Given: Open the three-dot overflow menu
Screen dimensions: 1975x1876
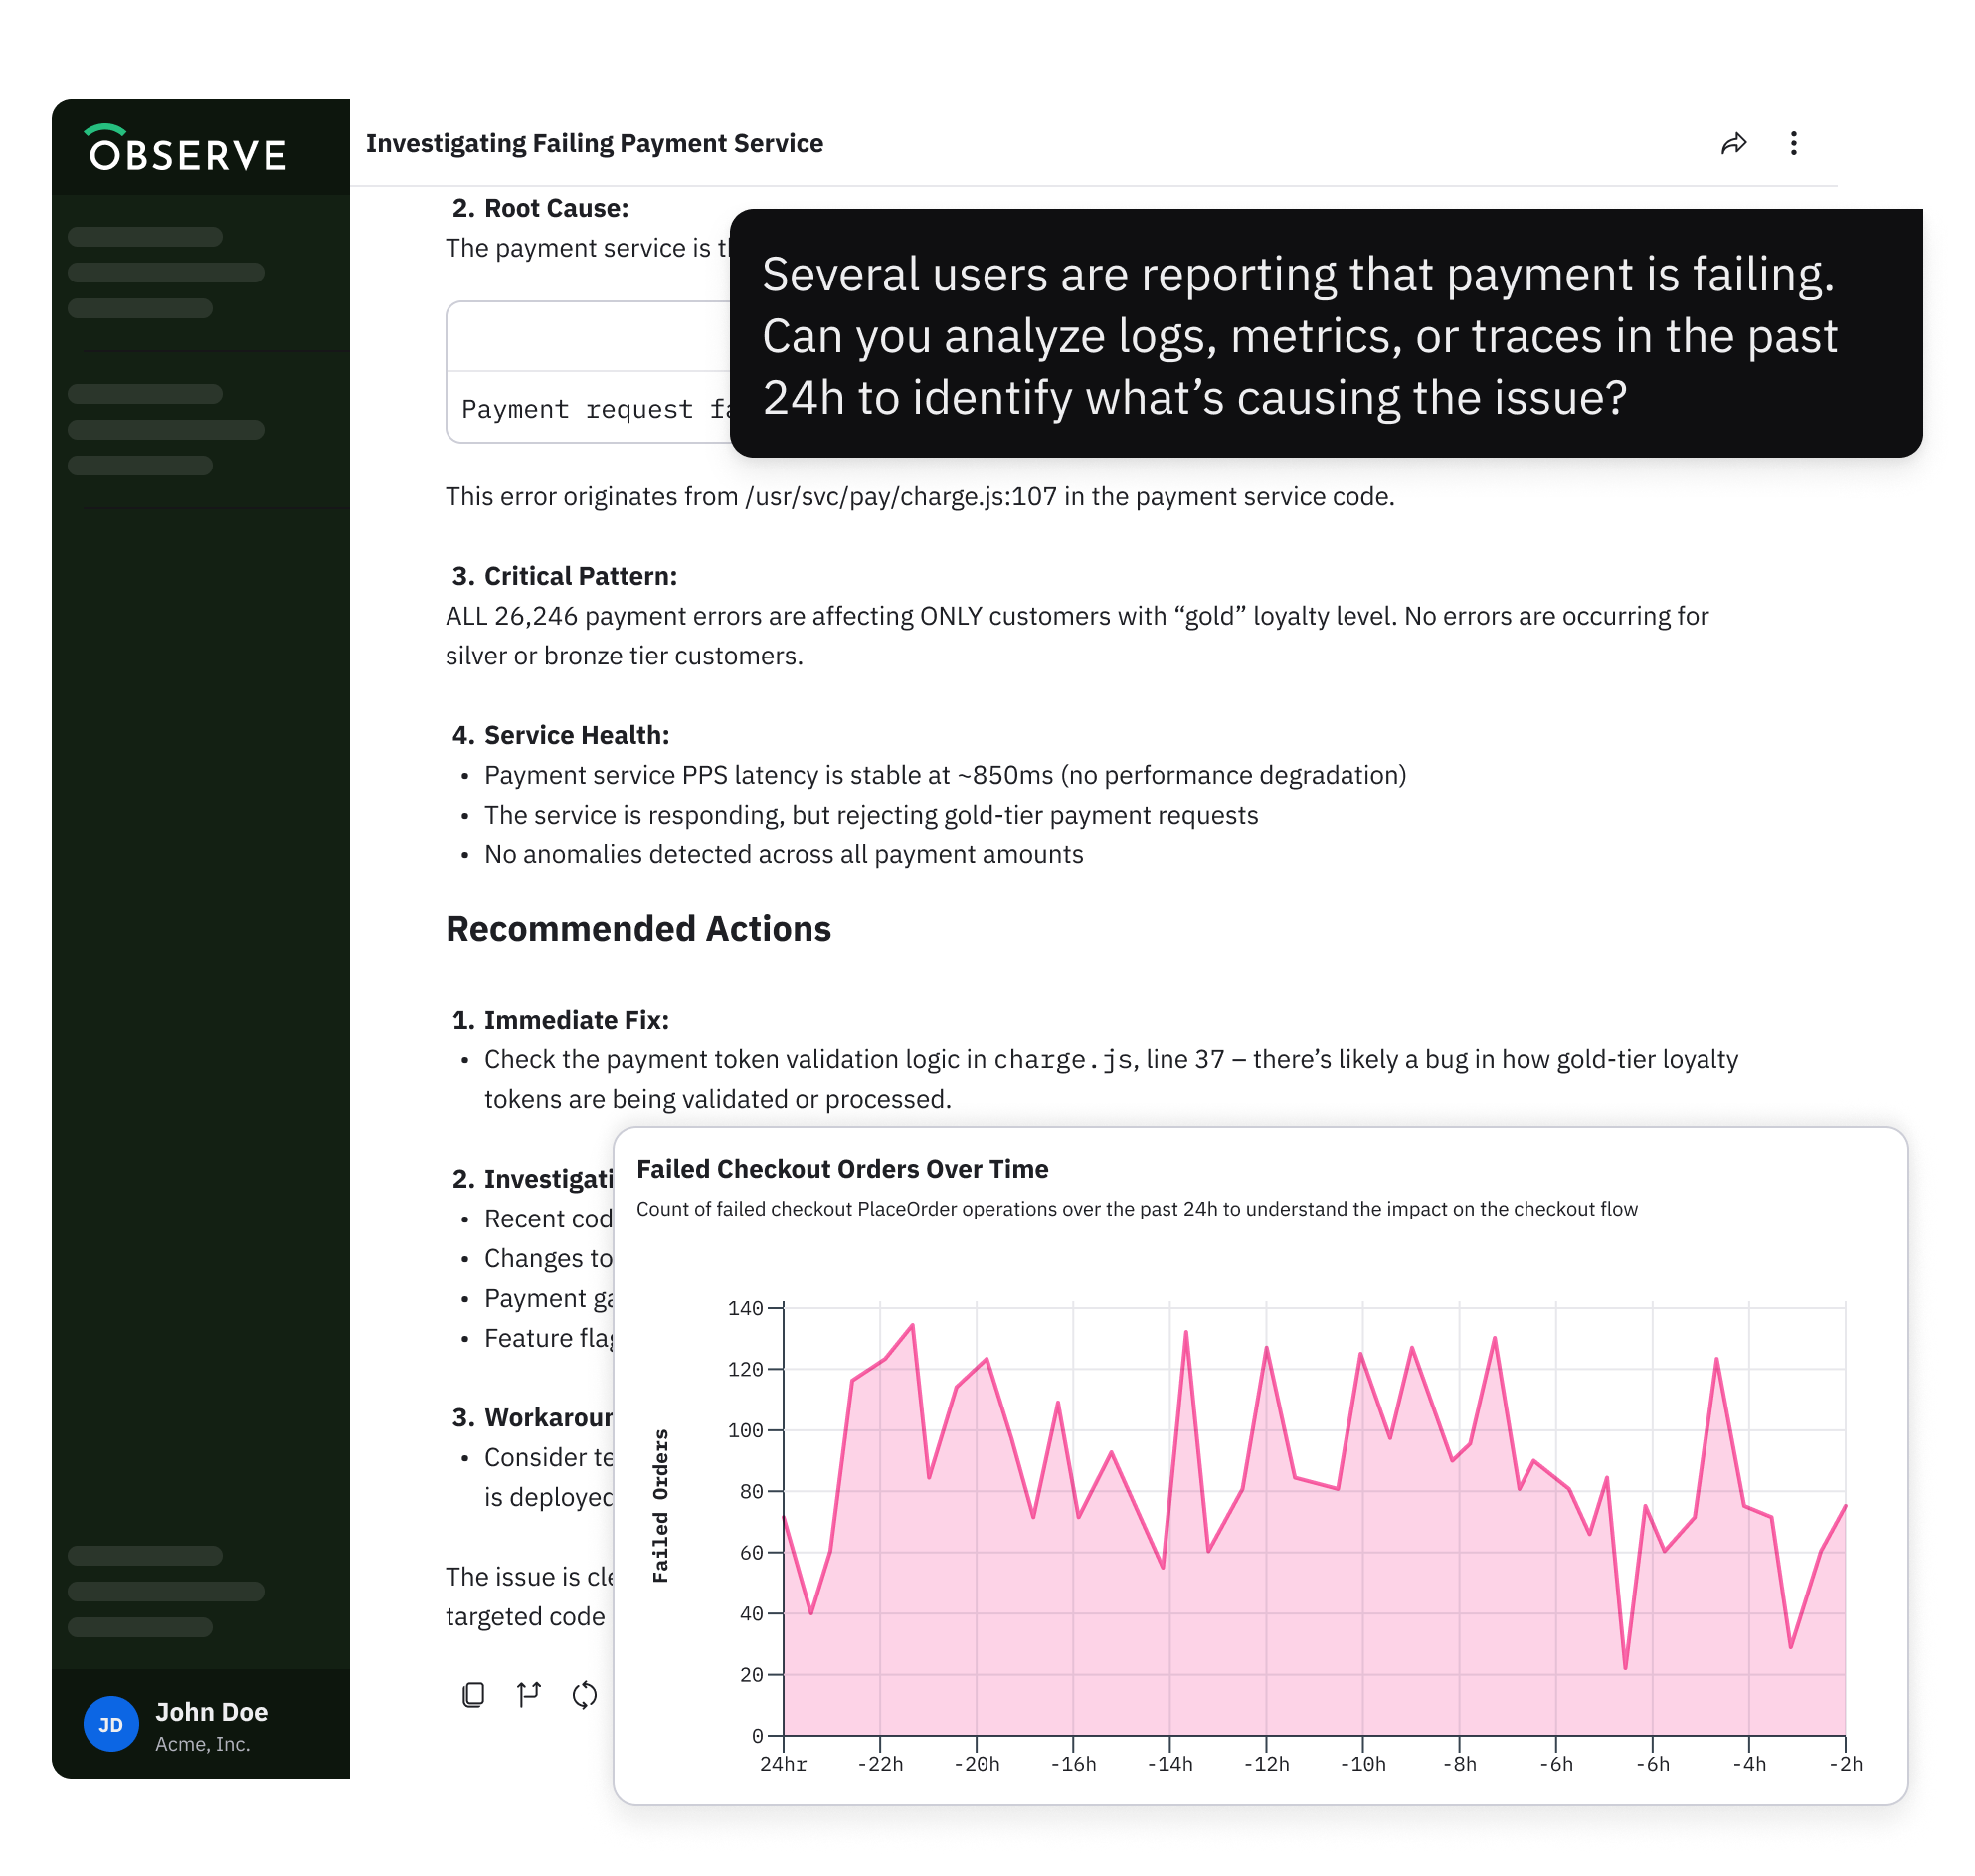Looking at the screenshot, I should 1794,143.
